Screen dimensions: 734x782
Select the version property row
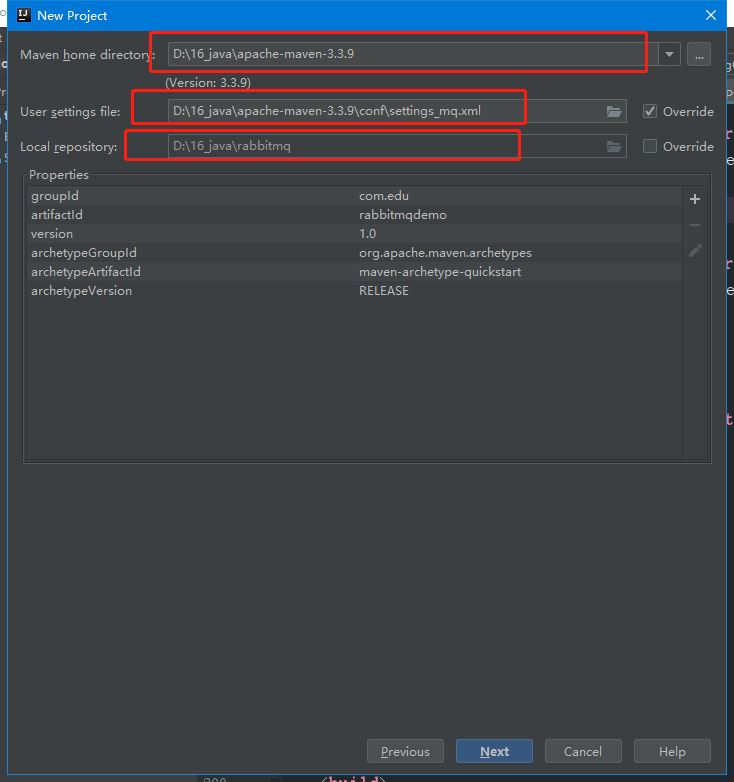[355, 234]
